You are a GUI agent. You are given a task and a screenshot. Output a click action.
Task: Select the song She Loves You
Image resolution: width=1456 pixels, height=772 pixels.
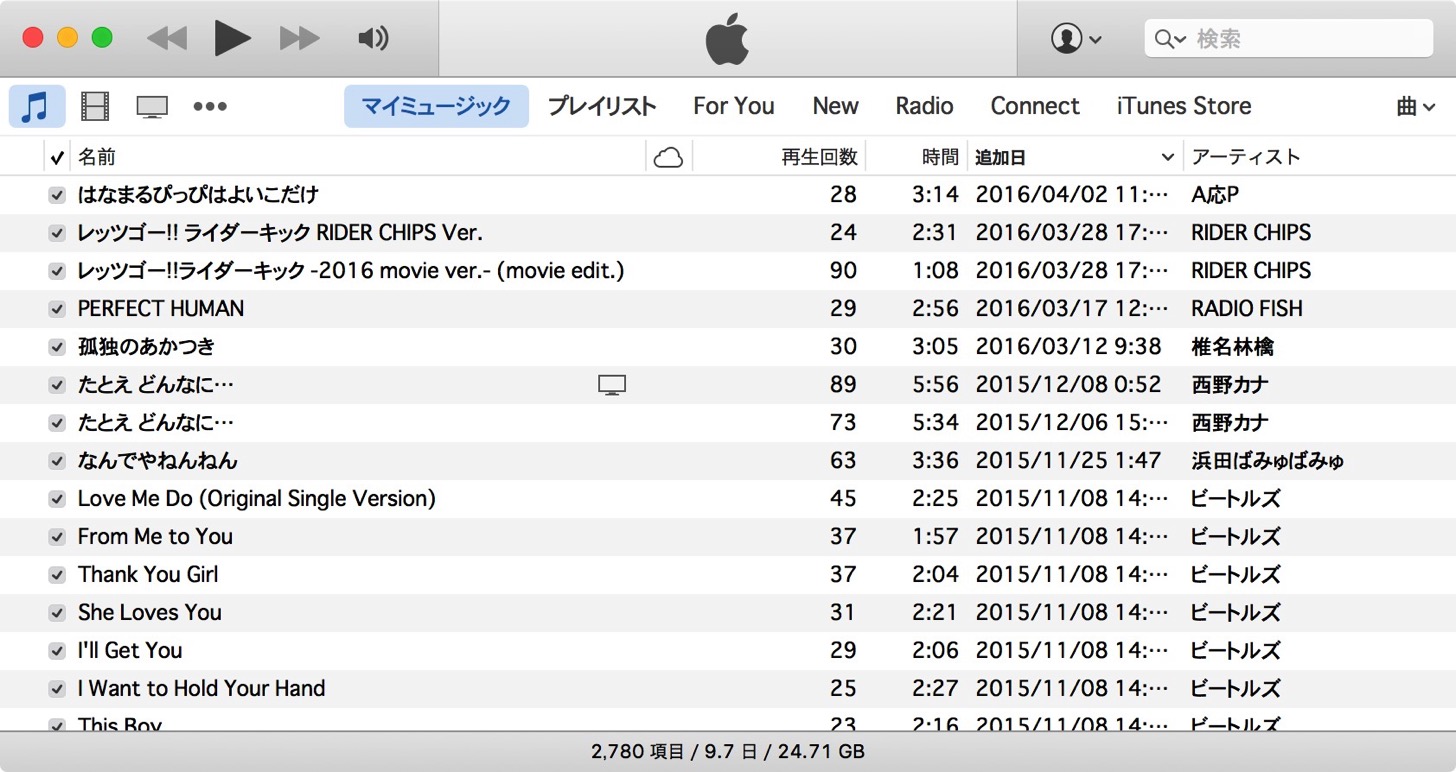click(x=150, y=612)
